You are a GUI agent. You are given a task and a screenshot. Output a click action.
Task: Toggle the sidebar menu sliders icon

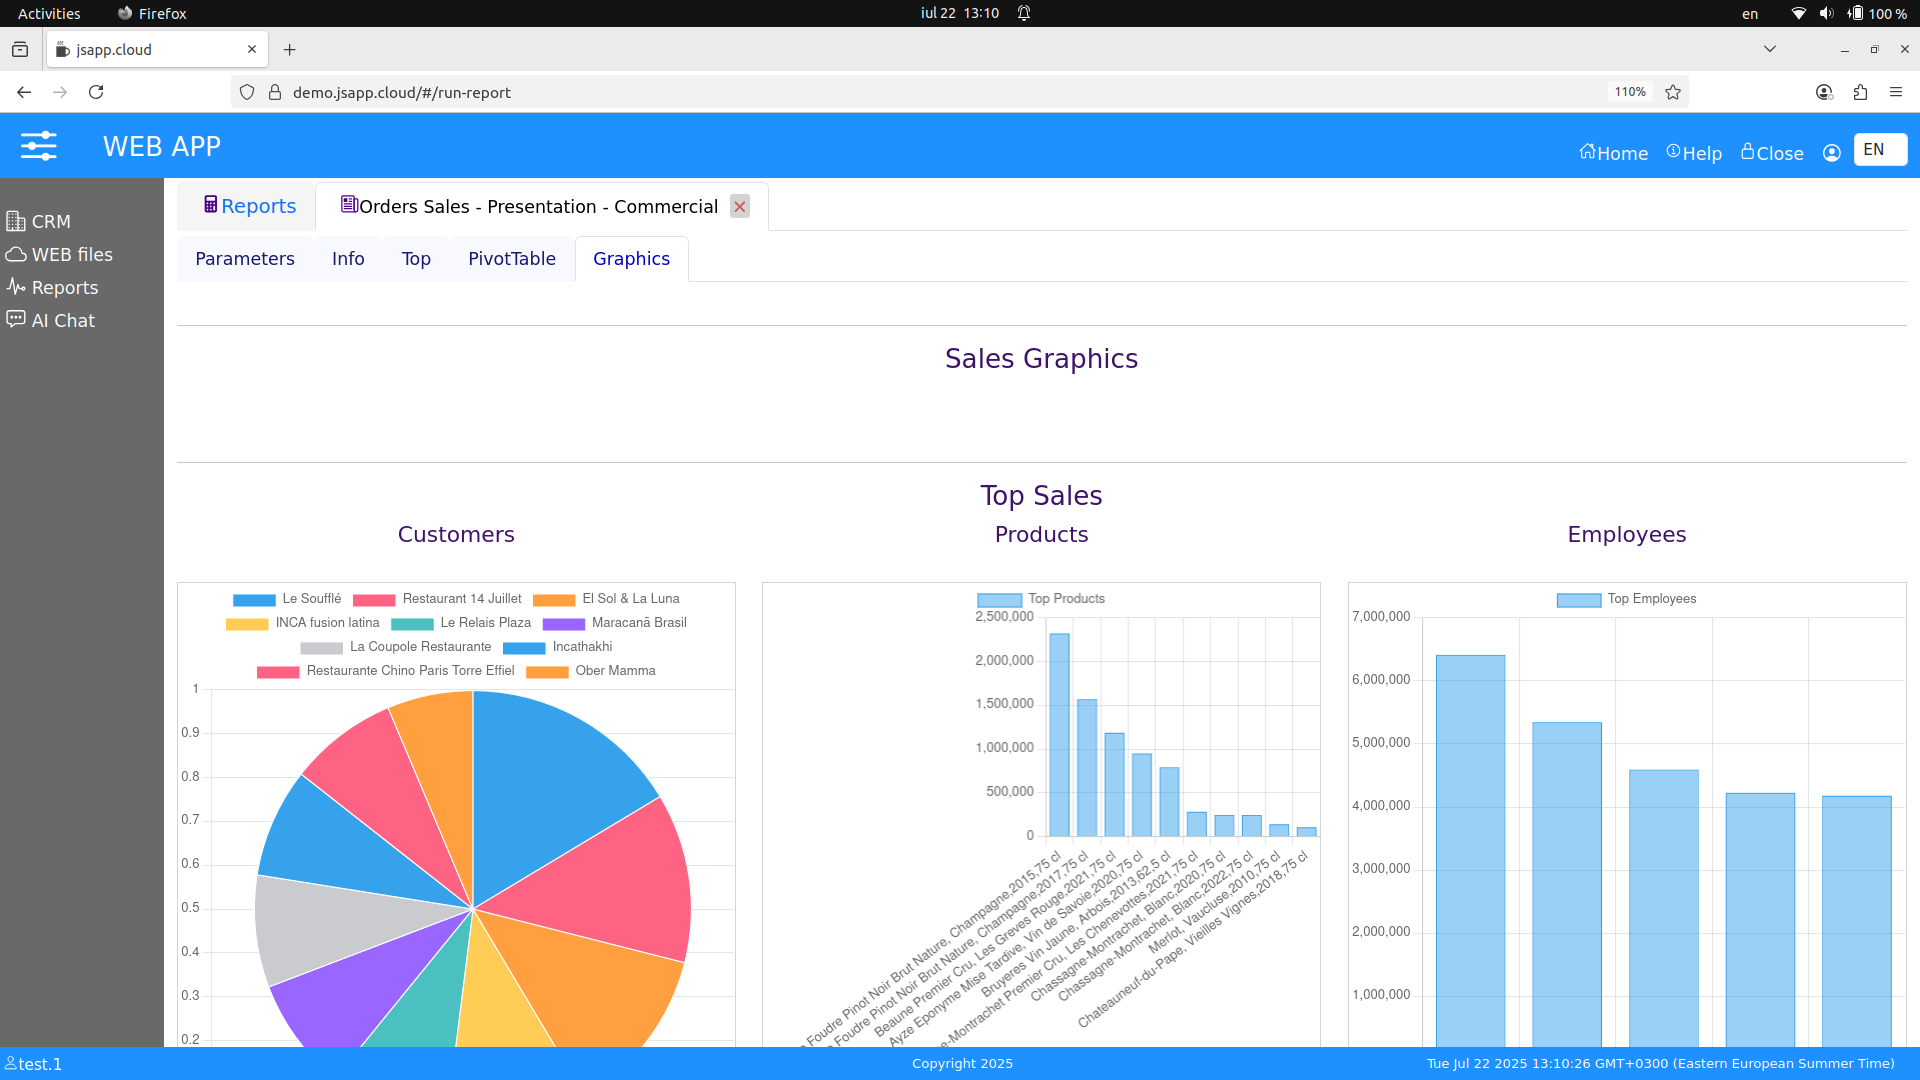point(39,146)
